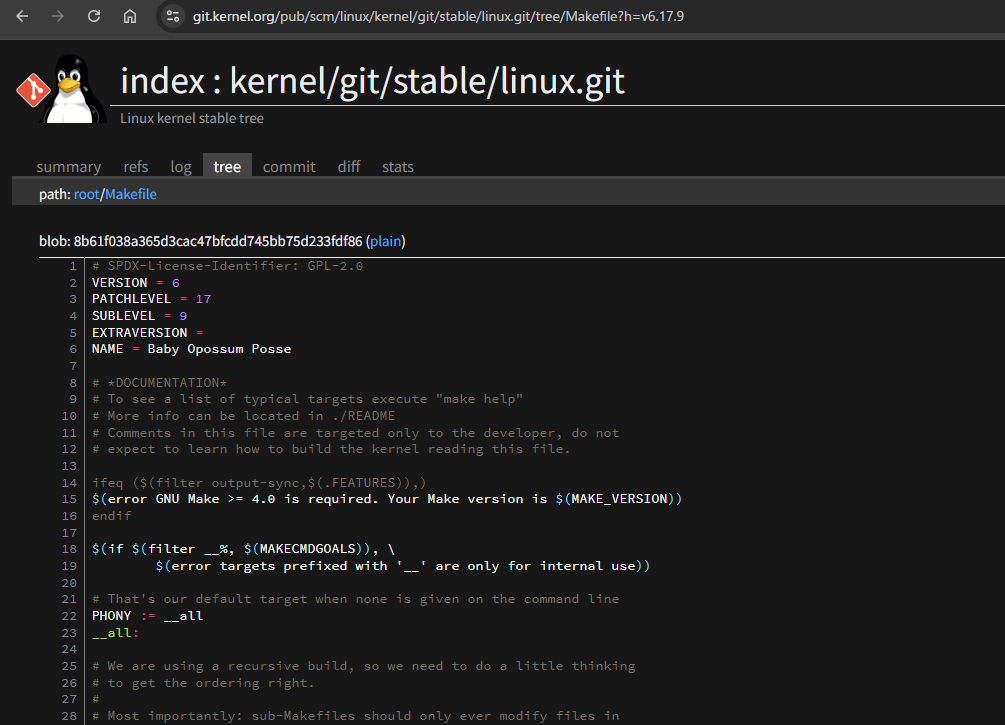Click the browser back arrow
Viewport: 1005px width, 725px height.
coord(22,16)
